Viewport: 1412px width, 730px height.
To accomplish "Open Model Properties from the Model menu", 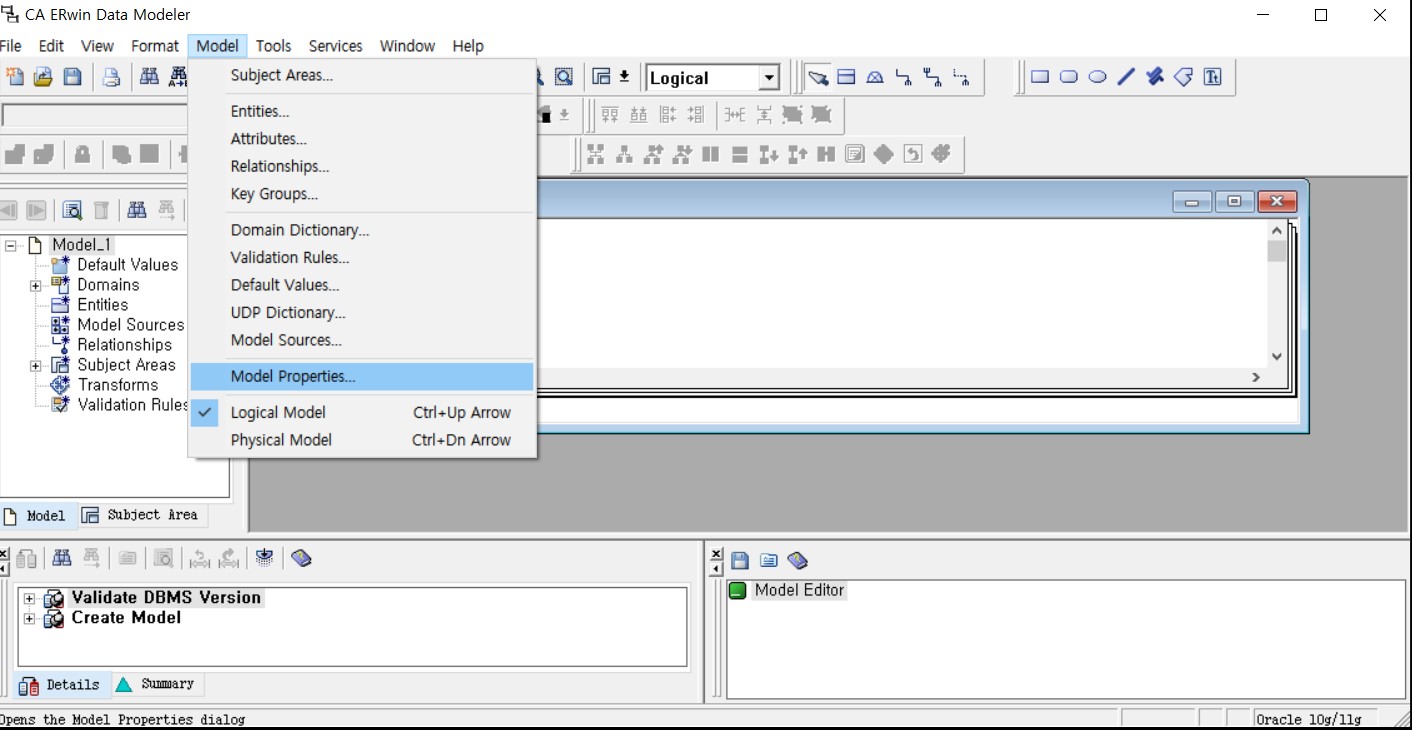I will tap(362, 377).
